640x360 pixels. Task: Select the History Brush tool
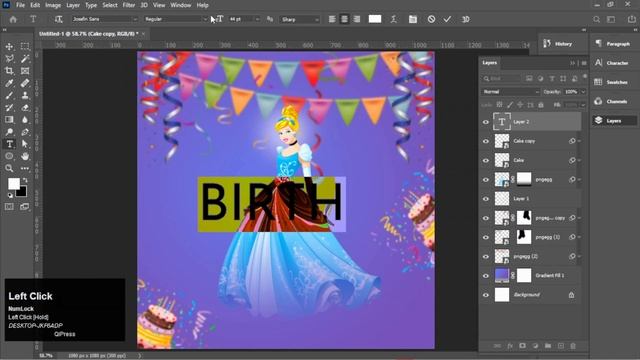pyautogui.click(x=9, y=108)
